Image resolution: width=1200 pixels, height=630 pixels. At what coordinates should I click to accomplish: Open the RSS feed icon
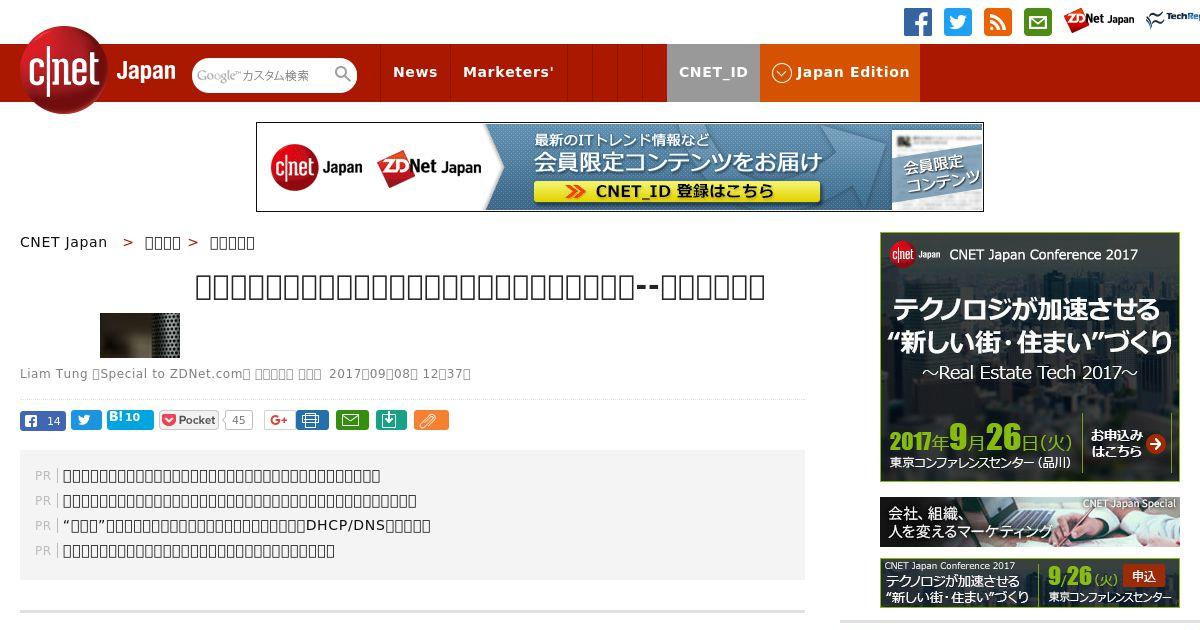(x=998, y=22)
